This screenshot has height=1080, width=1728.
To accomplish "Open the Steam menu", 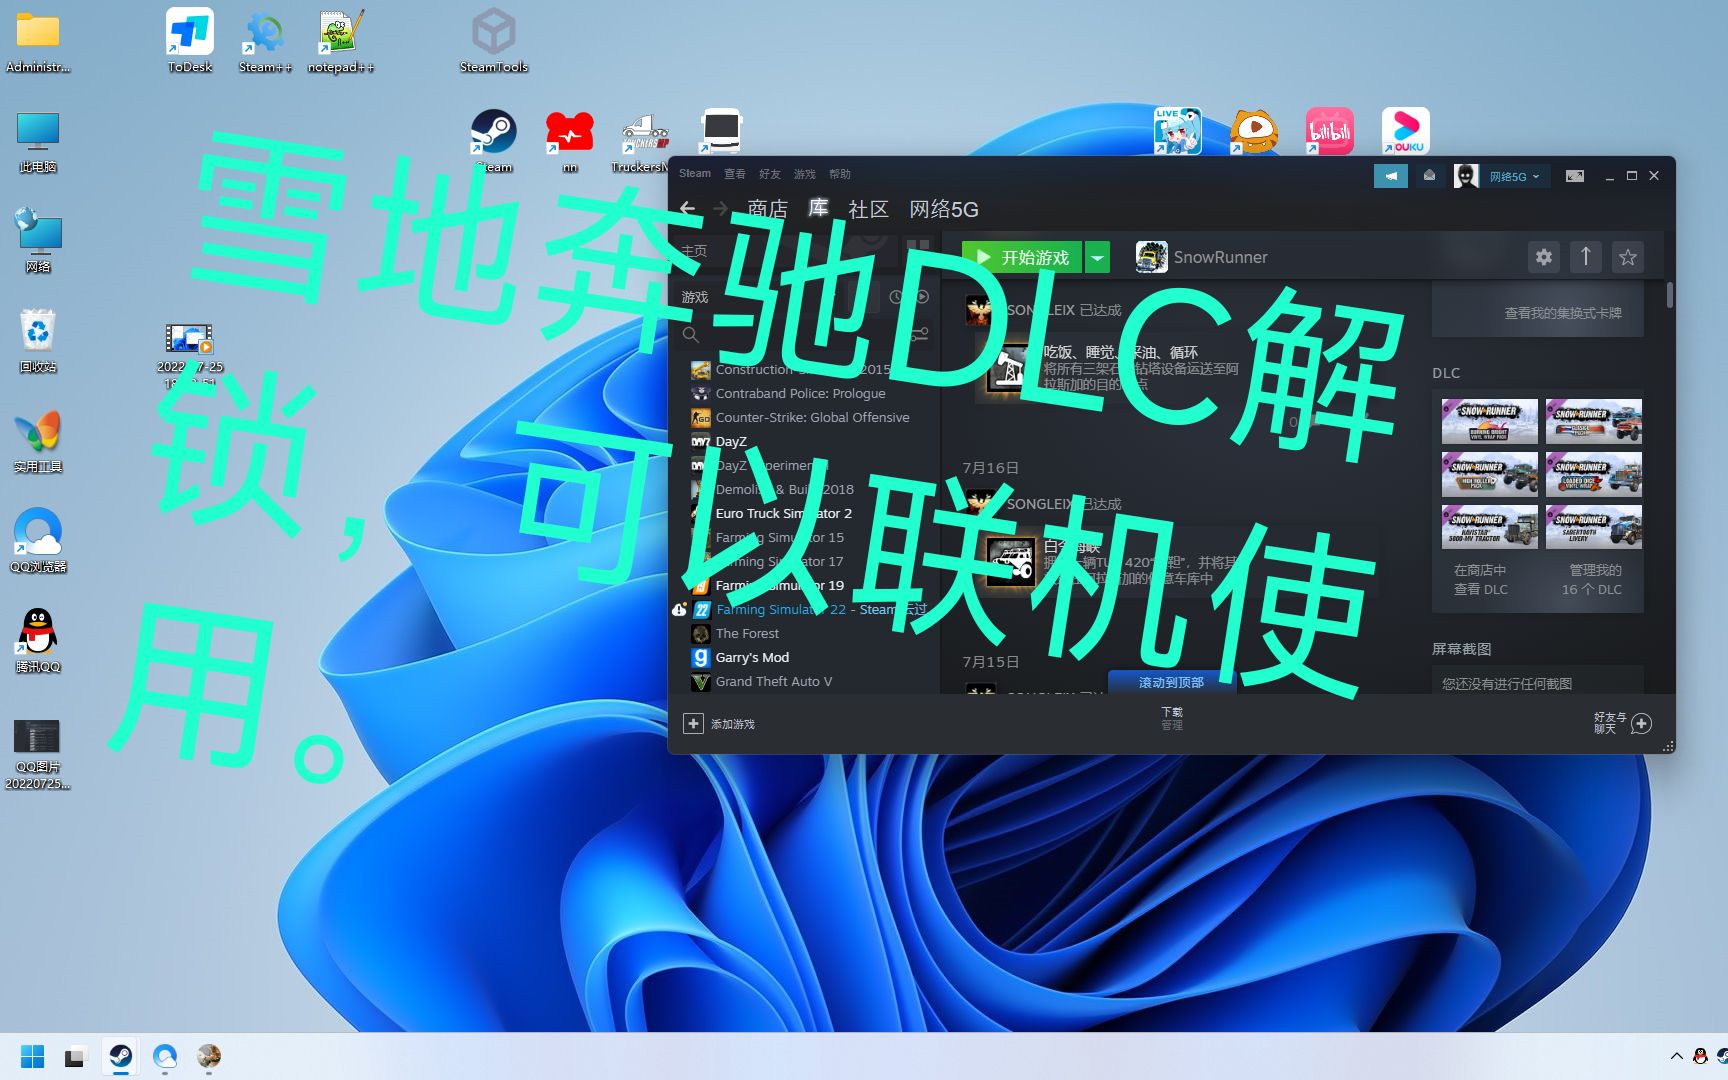I will click(695, 173).
